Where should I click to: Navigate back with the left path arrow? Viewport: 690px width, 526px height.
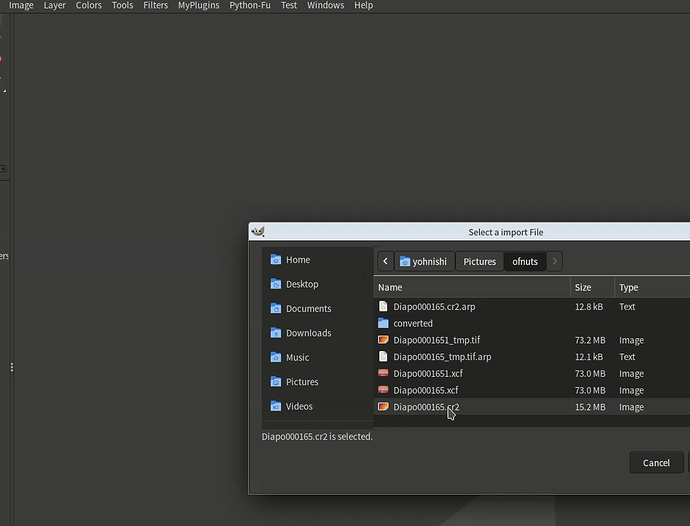(x=385, y=262)
